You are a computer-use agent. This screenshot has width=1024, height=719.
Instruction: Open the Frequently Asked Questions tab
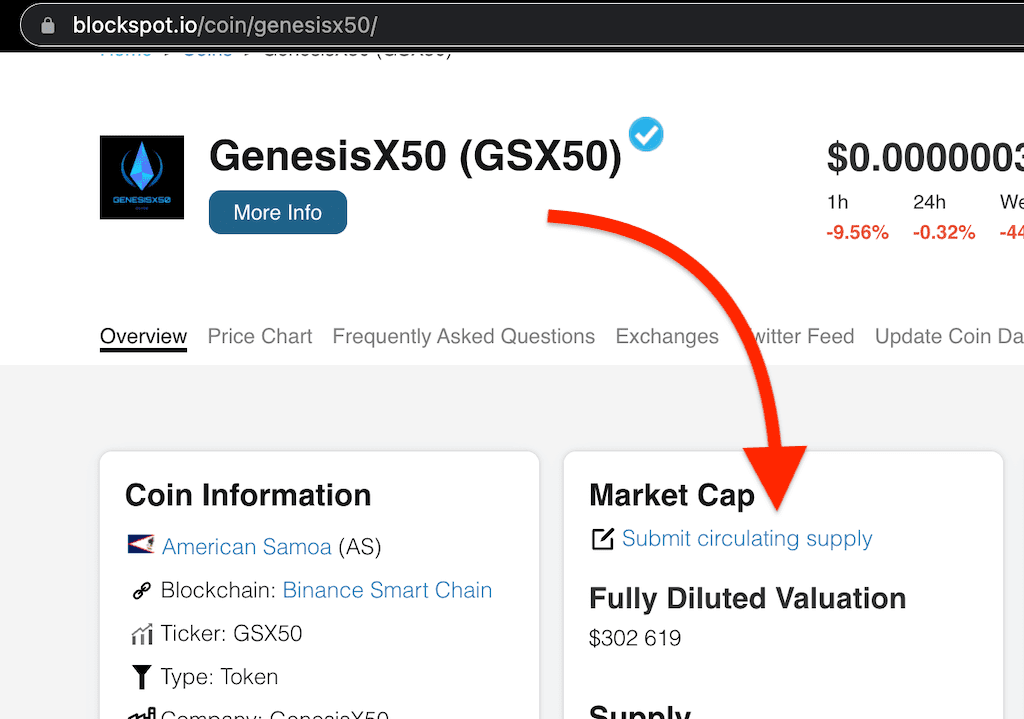464,336
